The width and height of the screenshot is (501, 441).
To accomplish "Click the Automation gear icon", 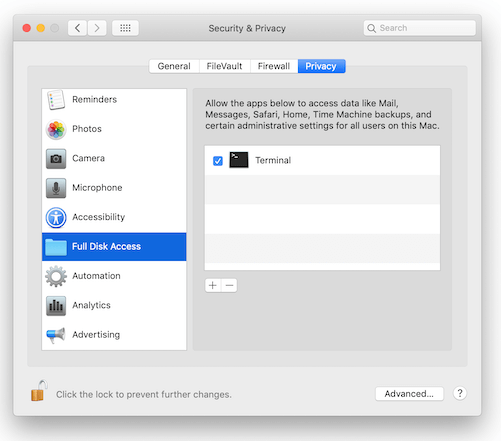I will coord(56,276).
